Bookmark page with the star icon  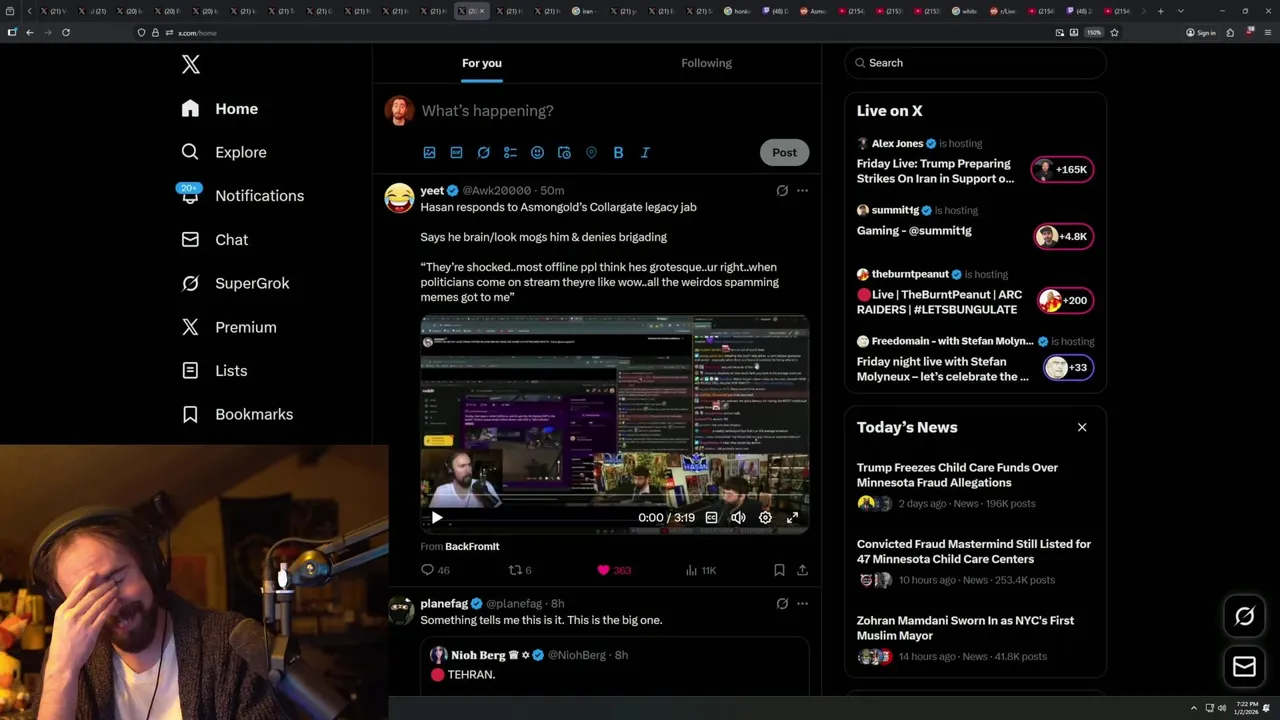tap(1114, 33)
